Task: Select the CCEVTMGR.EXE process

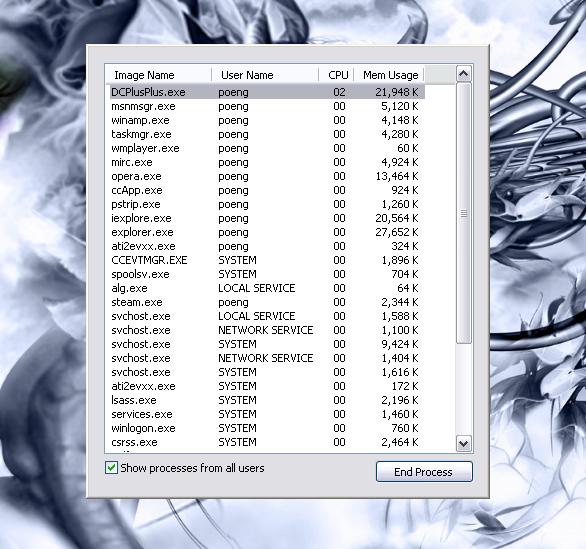Action: coord(267,260)
